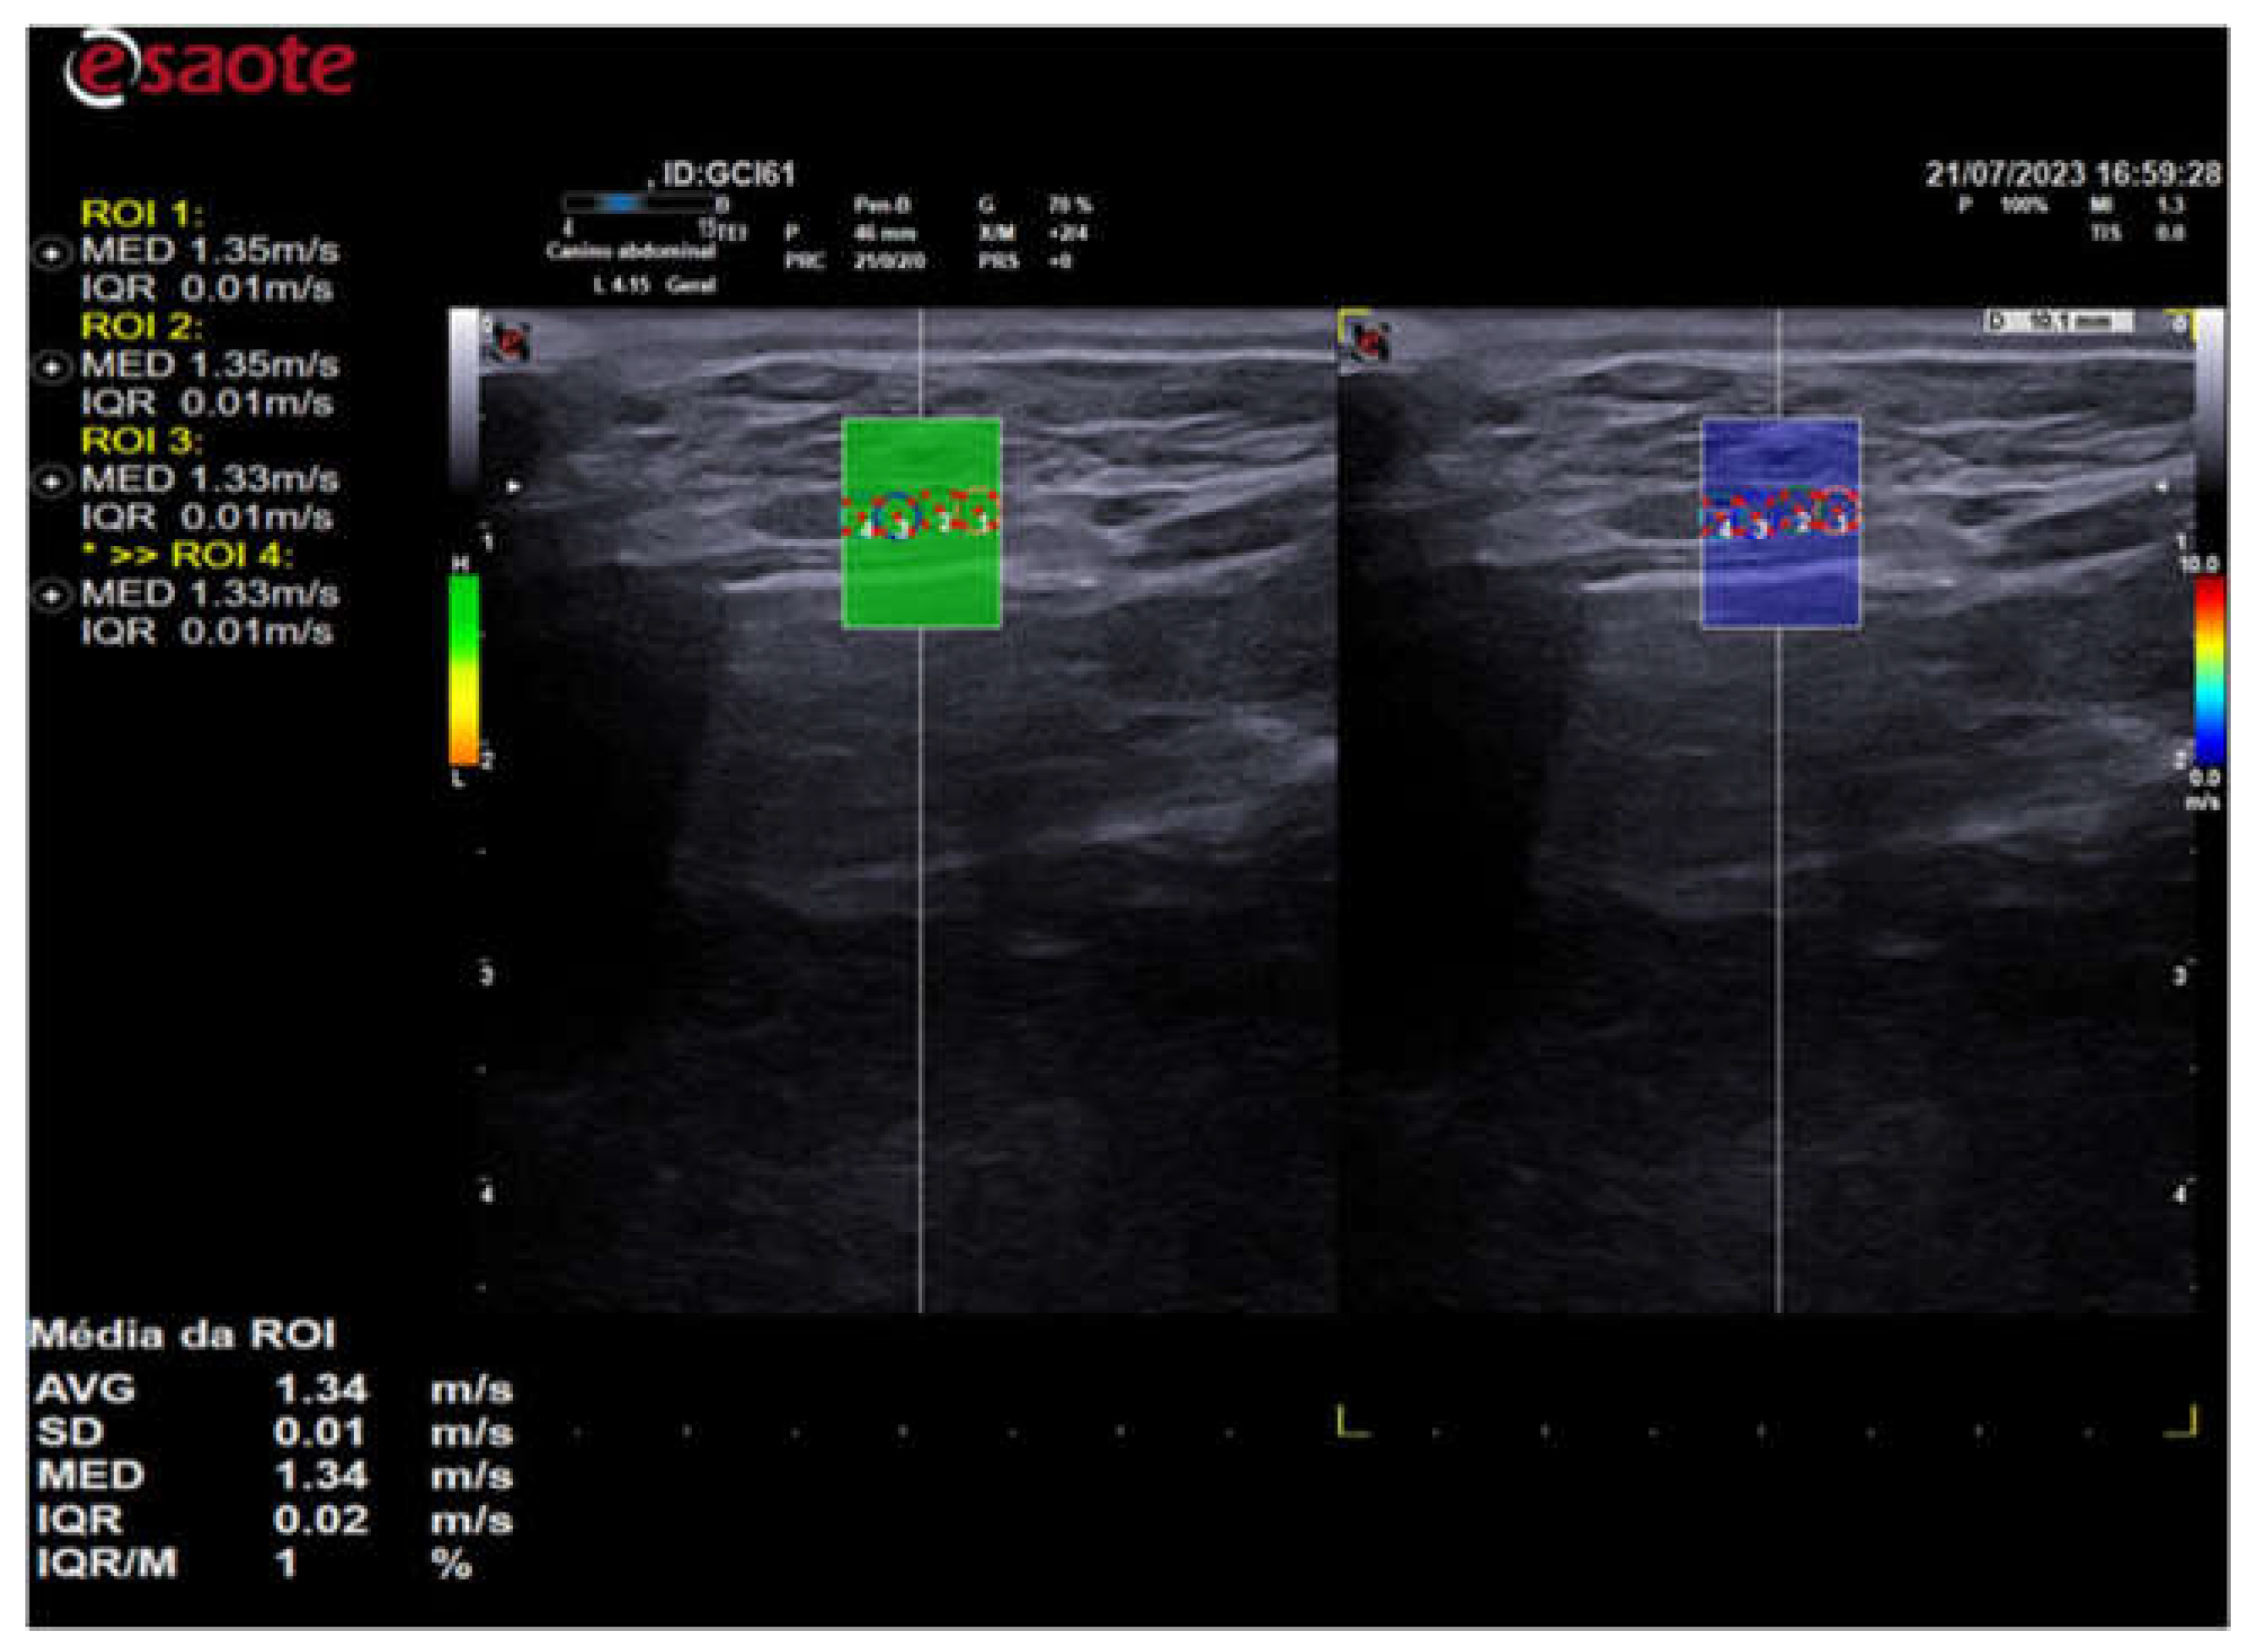Click the green-yellow quality color bar

463,668
